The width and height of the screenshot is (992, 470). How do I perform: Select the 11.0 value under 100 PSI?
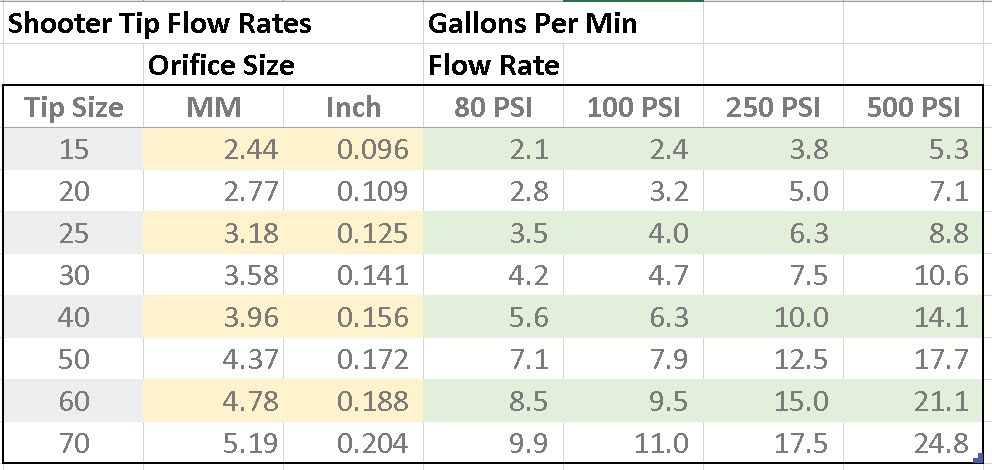pyautogui.click(x=633, y=441)
